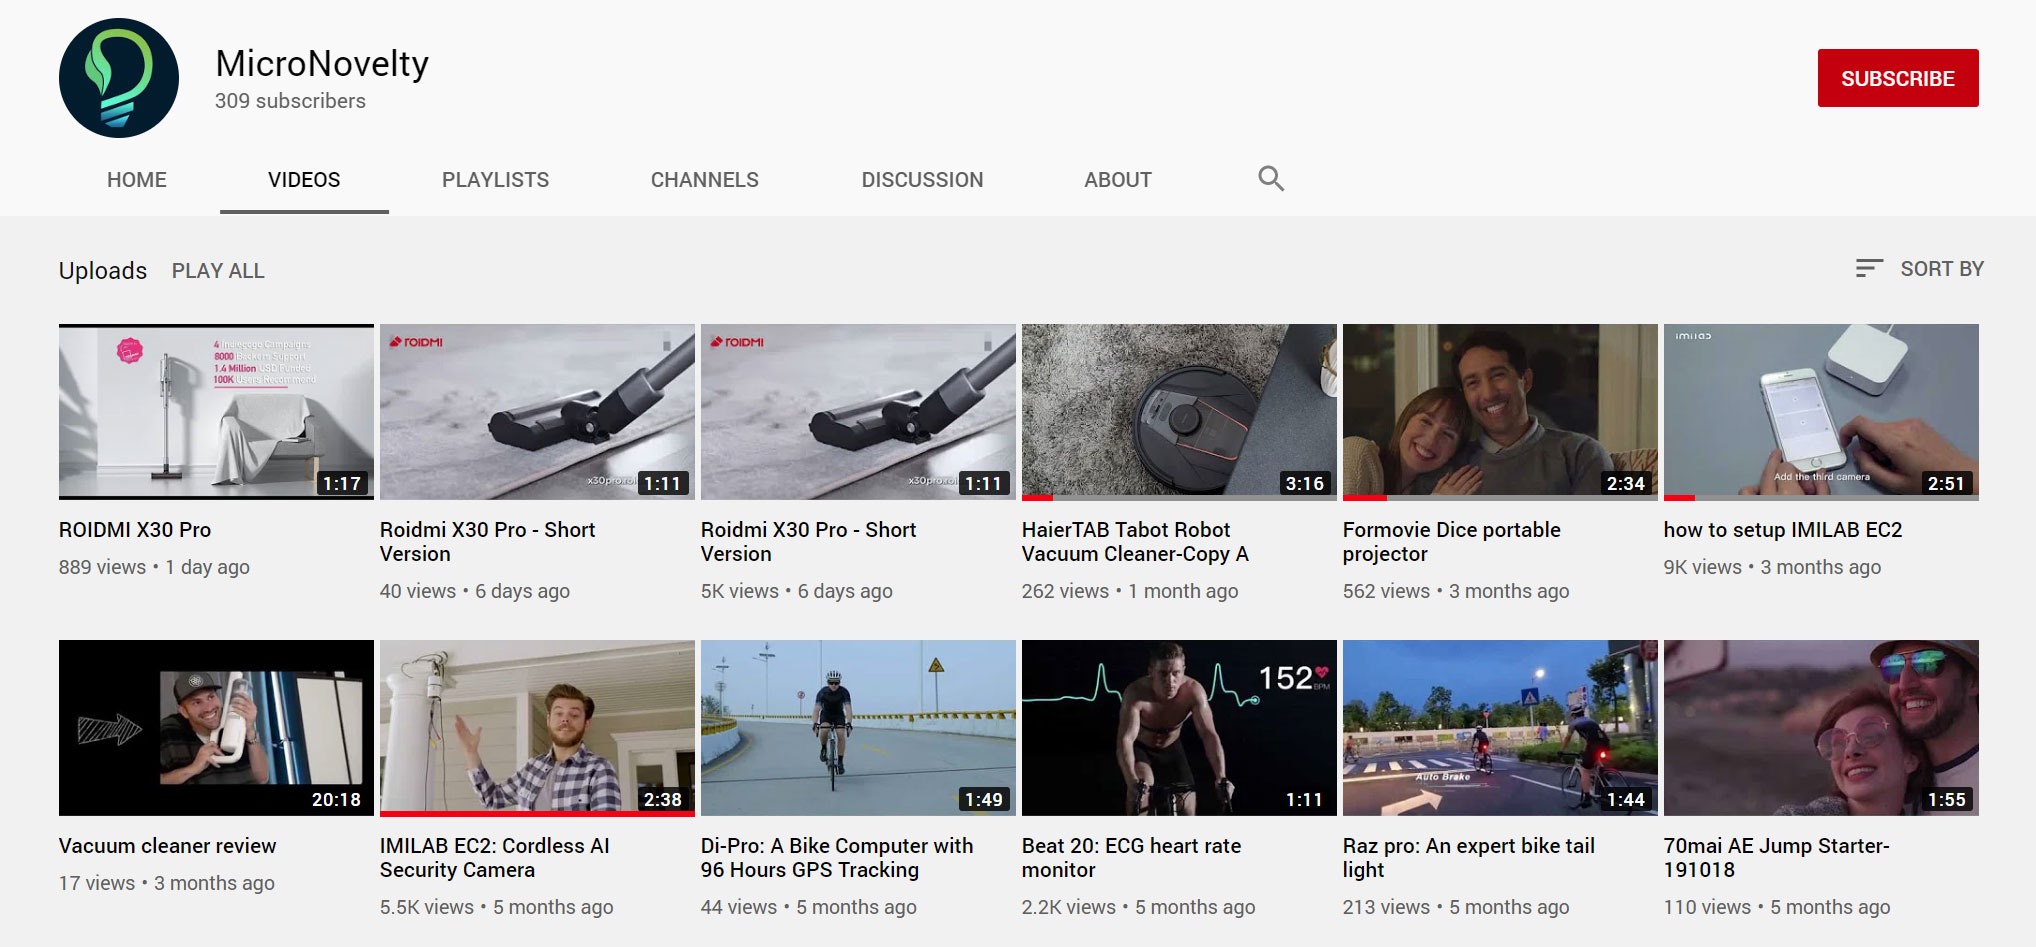
Task: Select the Videos tab
Action: tap(304, 180)
